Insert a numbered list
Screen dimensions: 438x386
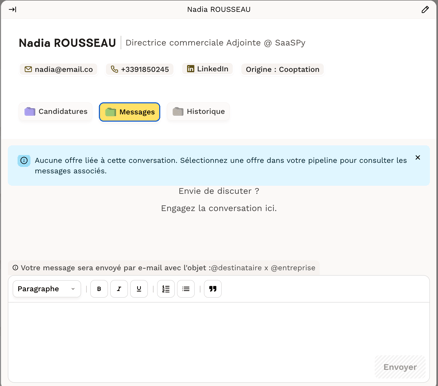pos(166,289)
